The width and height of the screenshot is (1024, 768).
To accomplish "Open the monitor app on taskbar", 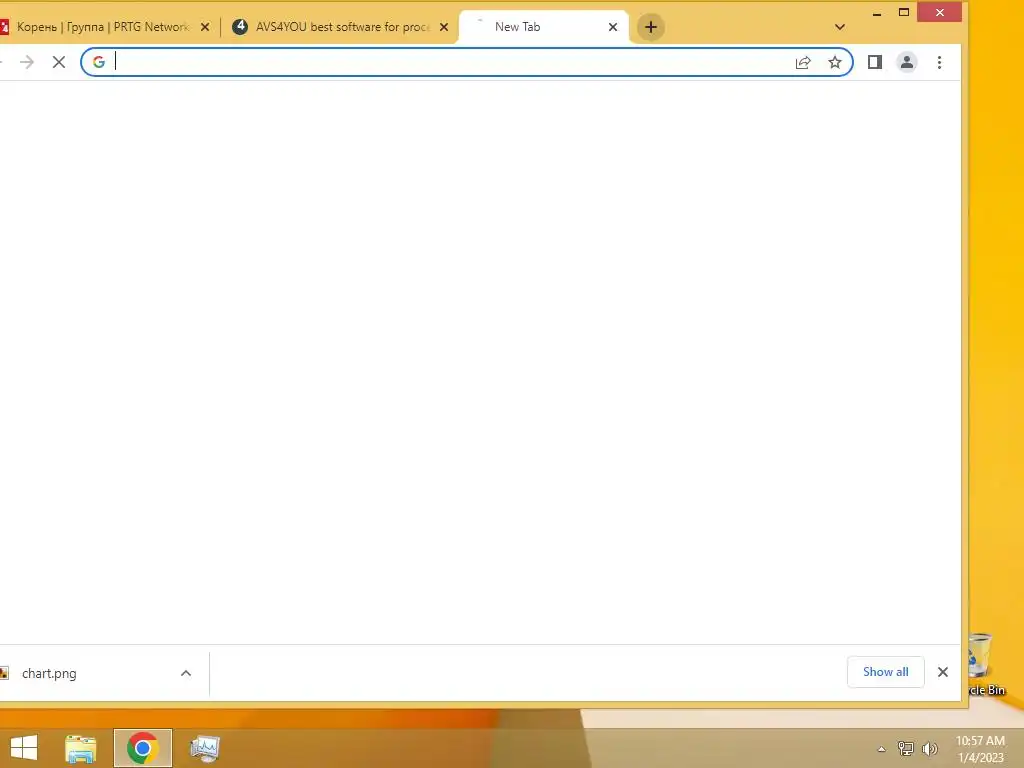I will point(204,748).
